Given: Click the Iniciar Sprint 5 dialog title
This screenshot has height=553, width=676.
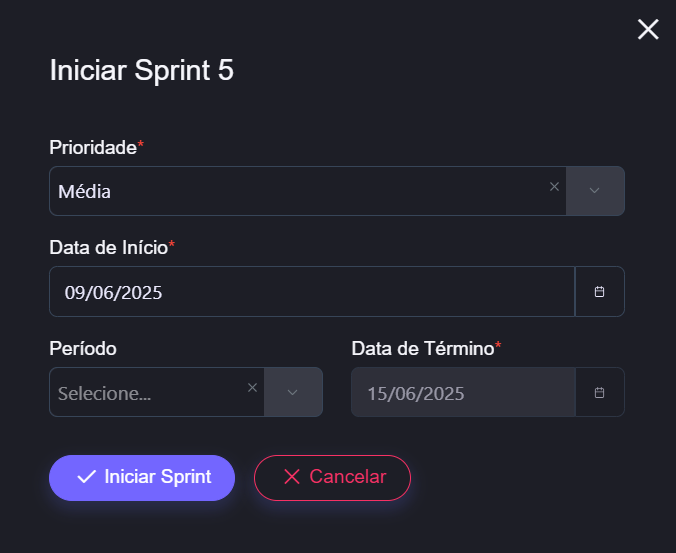Looking at the screenshot, I should click(142, 71).
